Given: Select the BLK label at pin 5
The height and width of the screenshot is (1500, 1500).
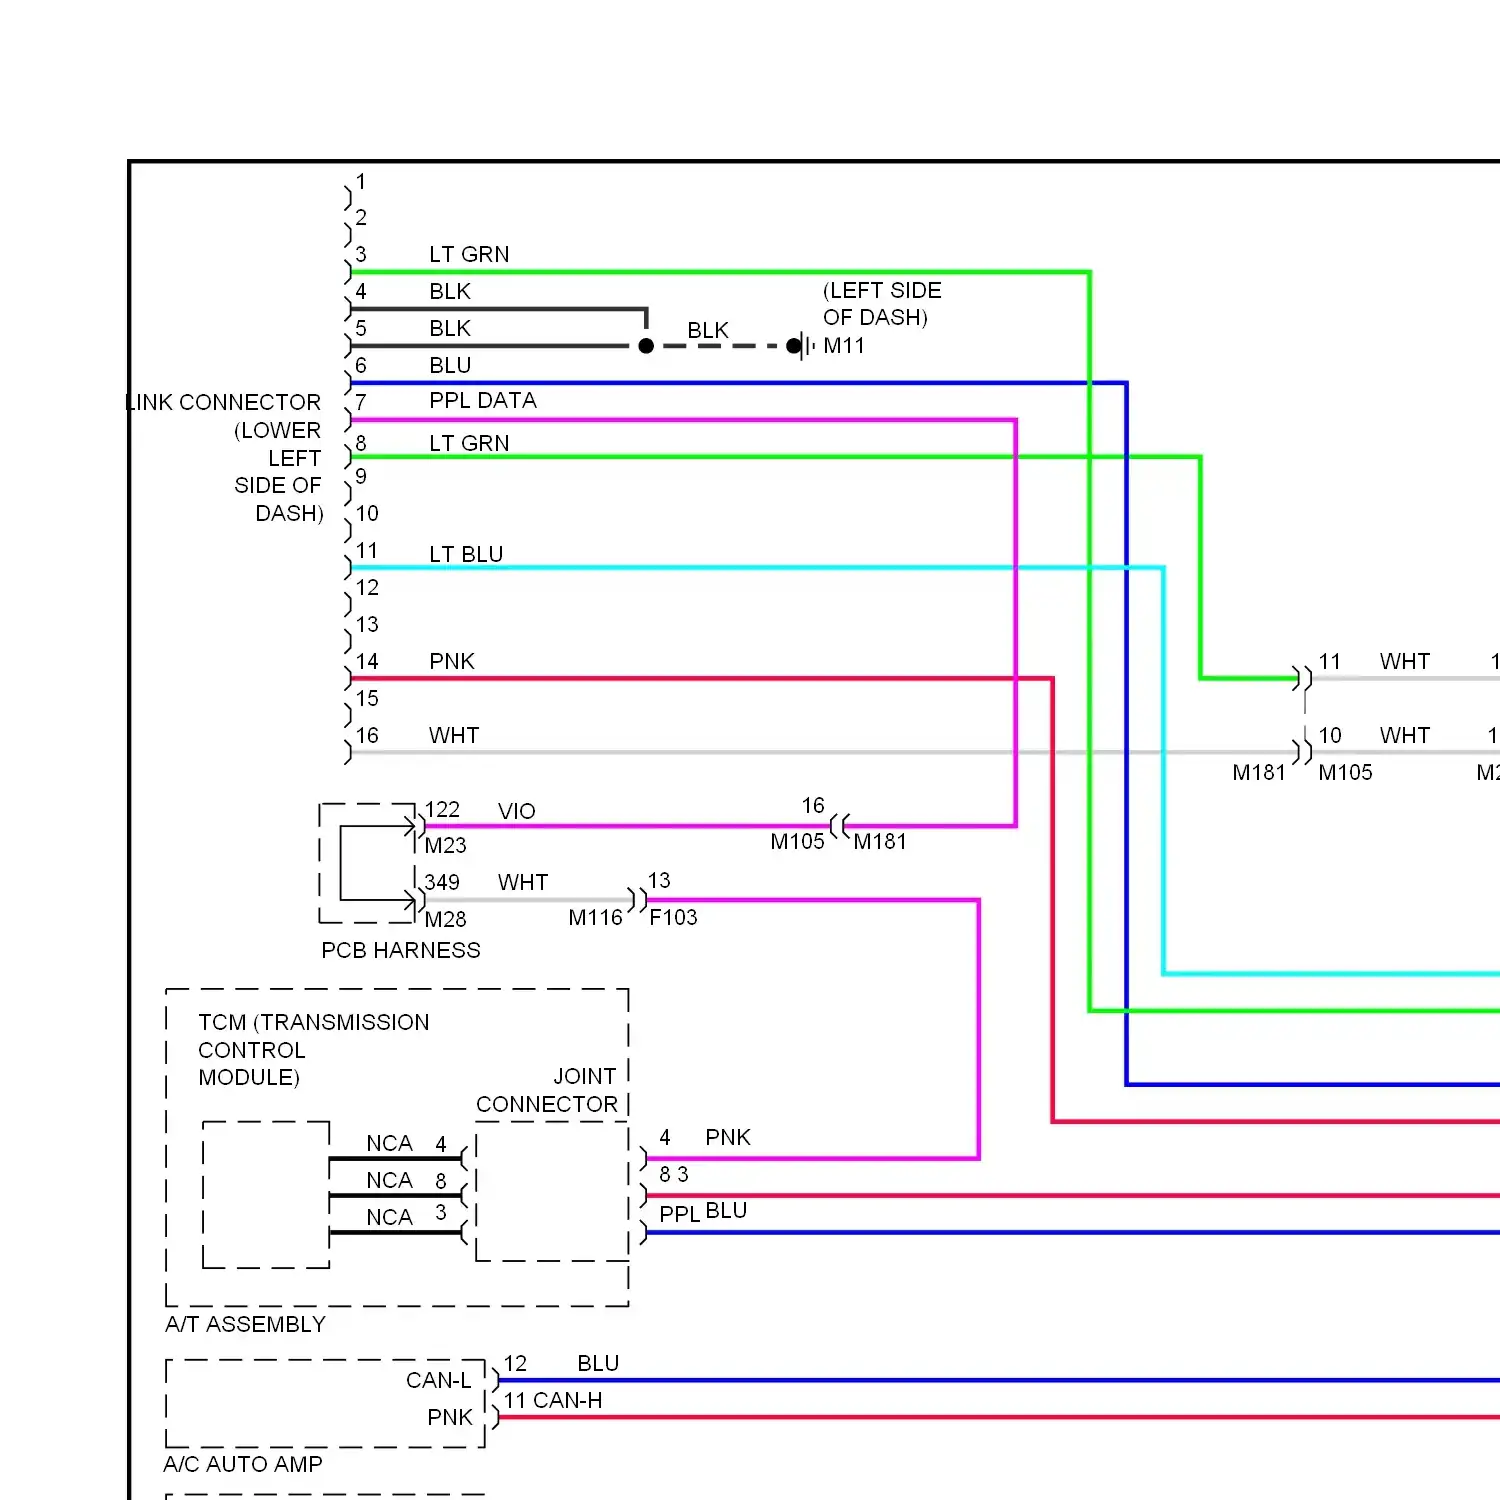Looking at the screenshot, I should (x=450, y=328).
